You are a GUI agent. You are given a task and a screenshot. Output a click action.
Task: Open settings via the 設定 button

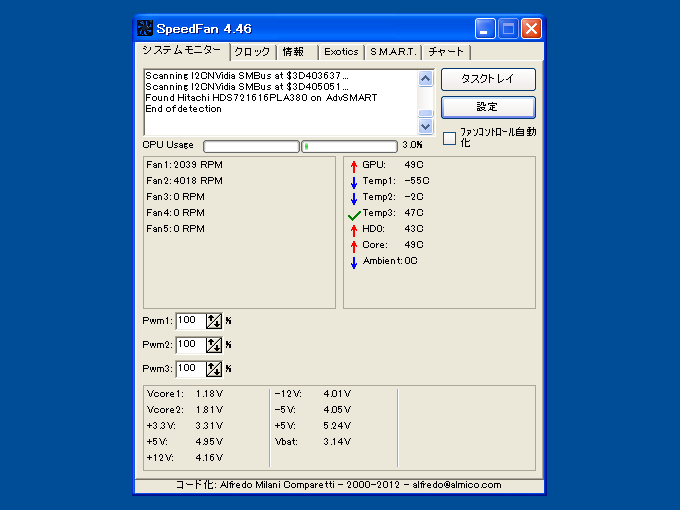pos(488,107)
